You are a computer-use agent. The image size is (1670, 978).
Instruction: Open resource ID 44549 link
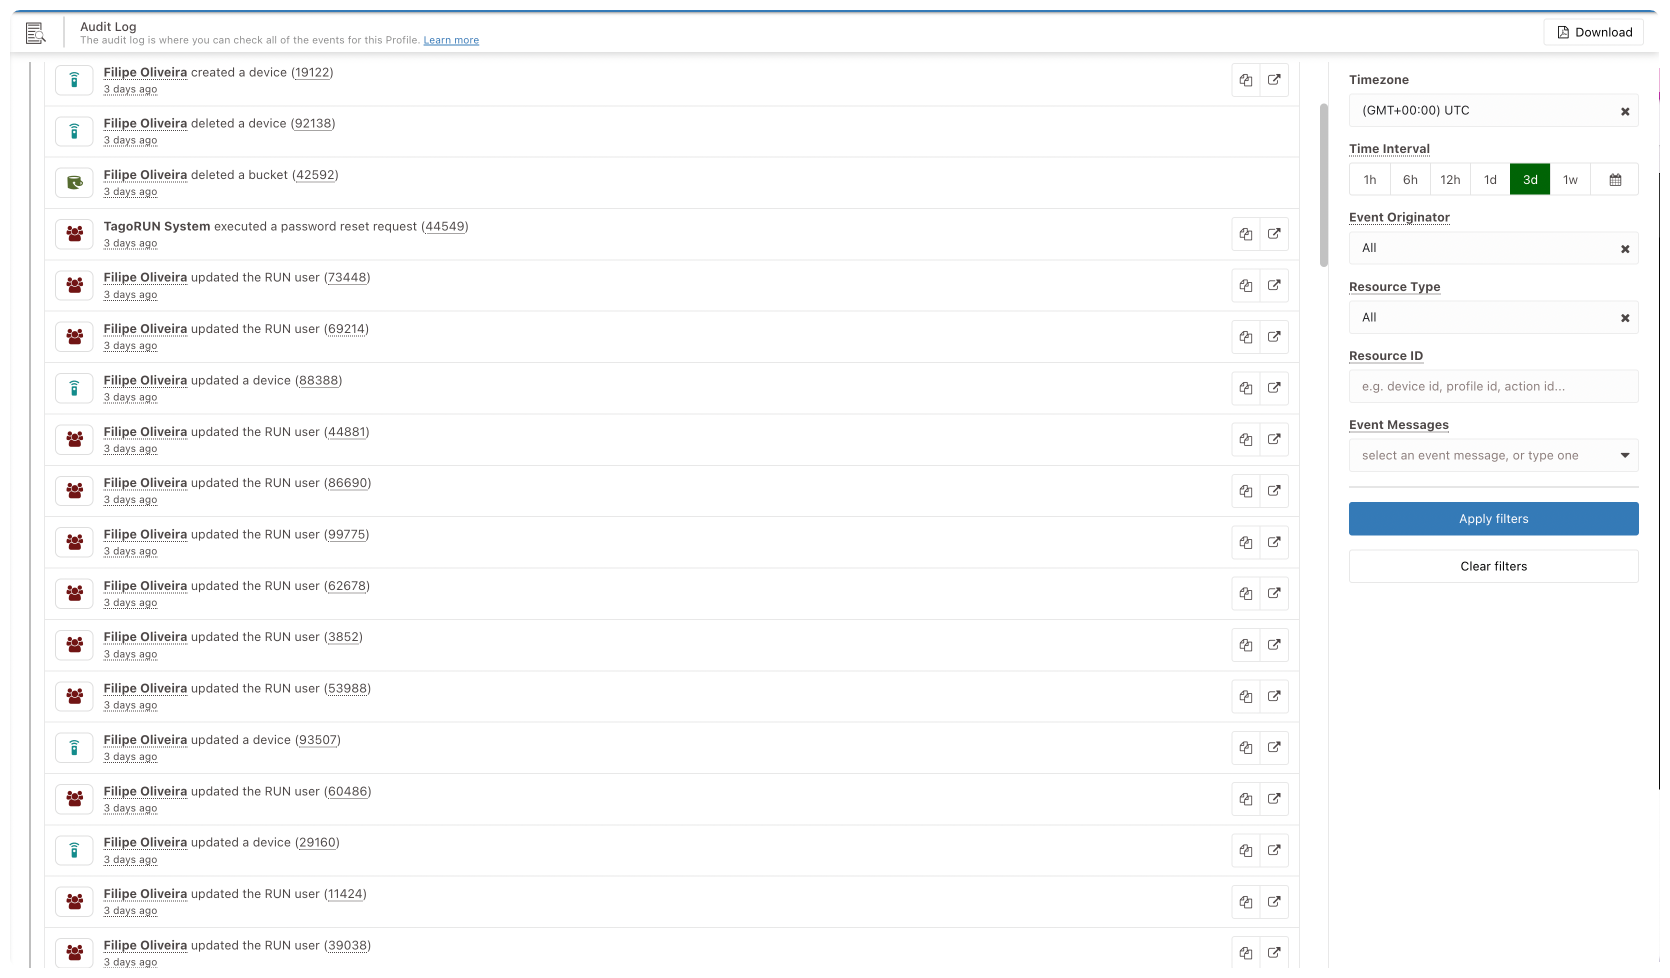(x=445, y=227)
